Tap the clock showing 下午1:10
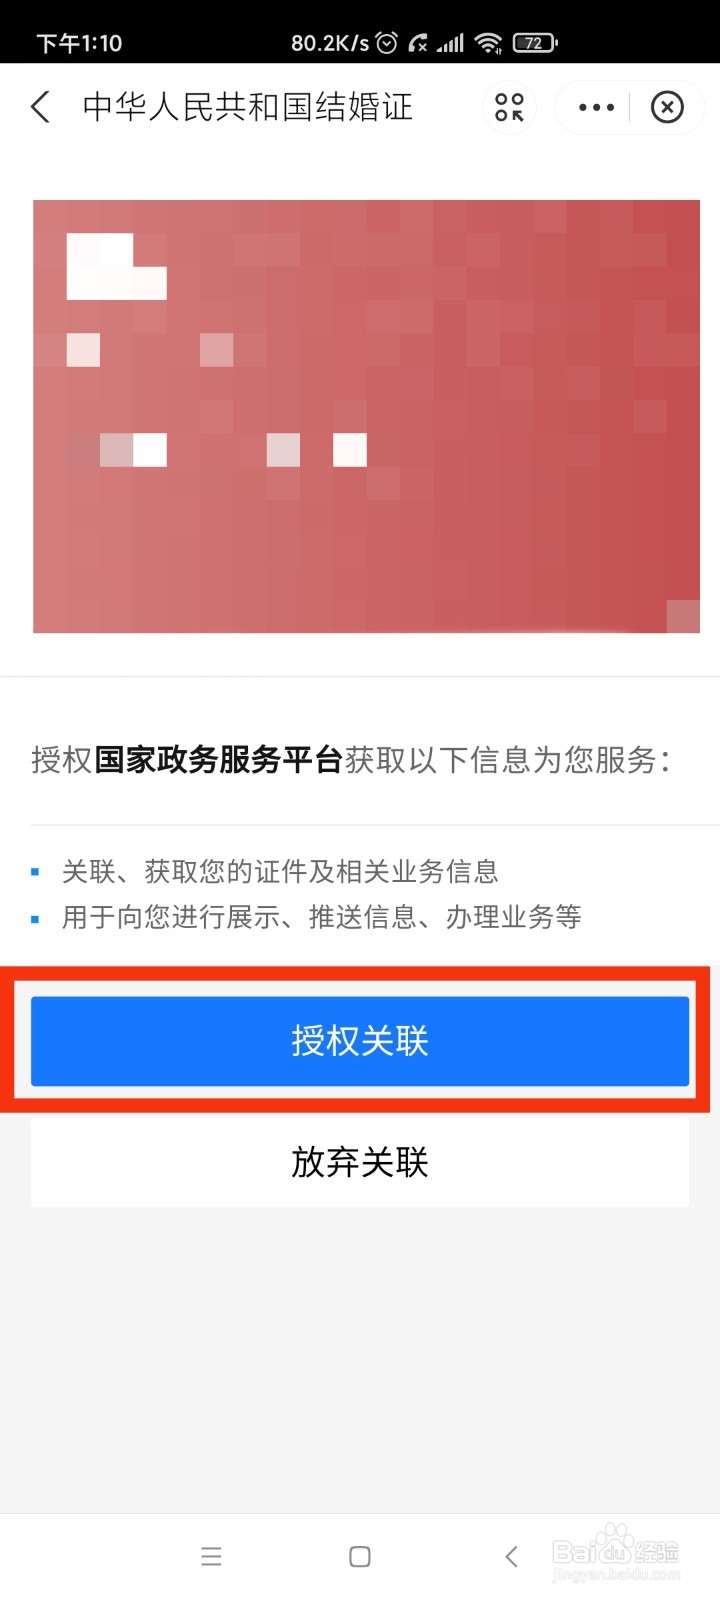The height and width of the screenshot is (1600, 720). pyautogui.click(x=79, y=43)
